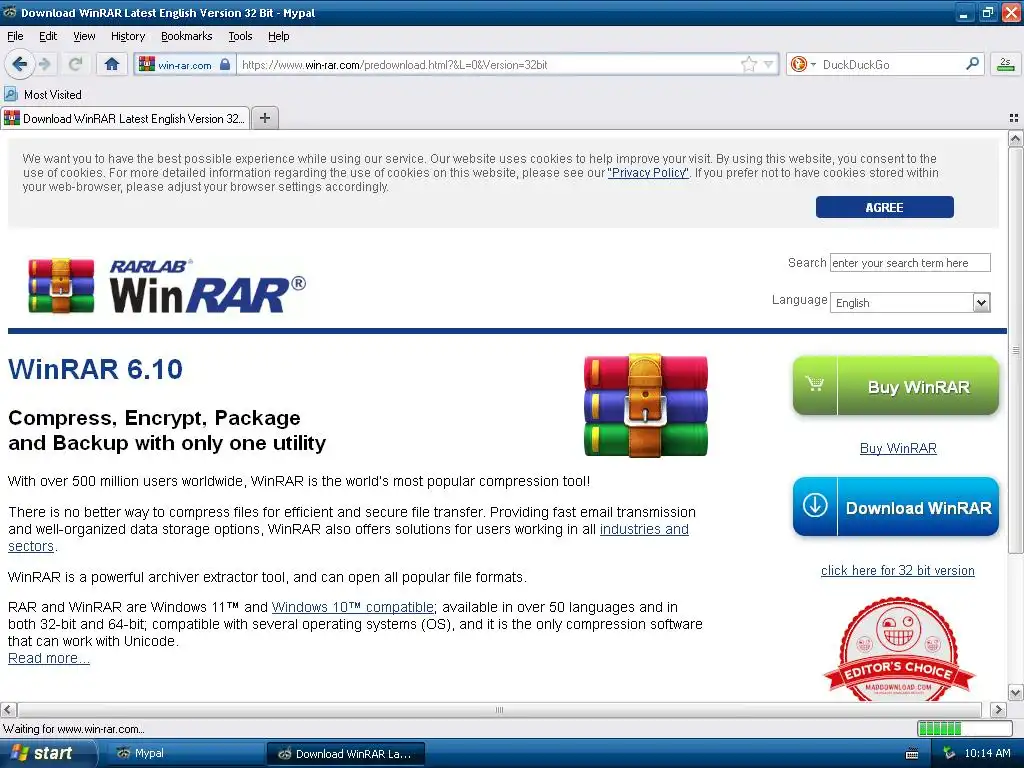Click the horizontal scrollbar right arrow
This screenshot has height=768, width=1024.
pyautogui.click(x=998, y=709)
